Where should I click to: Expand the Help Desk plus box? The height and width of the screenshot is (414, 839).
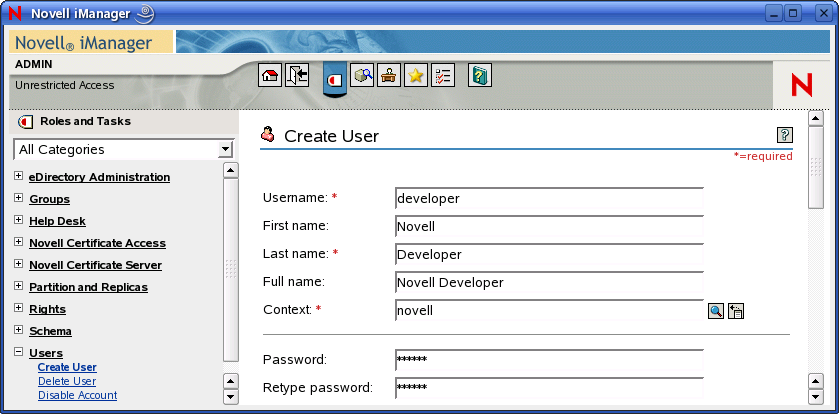[x=19, y=220]
